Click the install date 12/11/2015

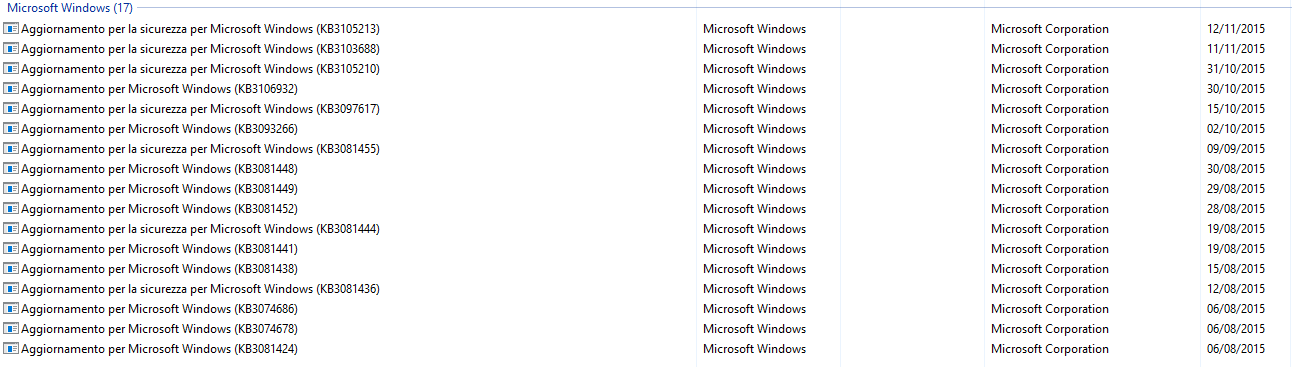1236,29
